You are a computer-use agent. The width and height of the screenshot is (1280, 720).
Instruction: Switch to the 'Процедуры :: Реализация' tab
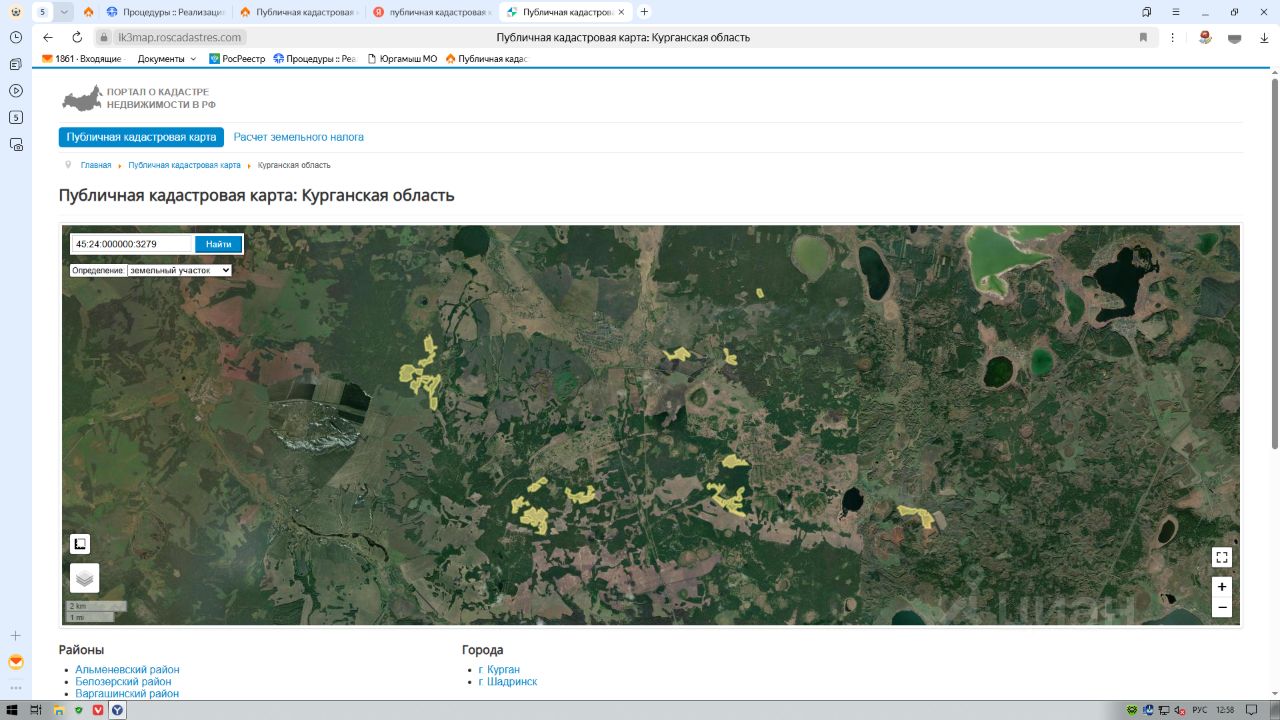click(165, 12)
